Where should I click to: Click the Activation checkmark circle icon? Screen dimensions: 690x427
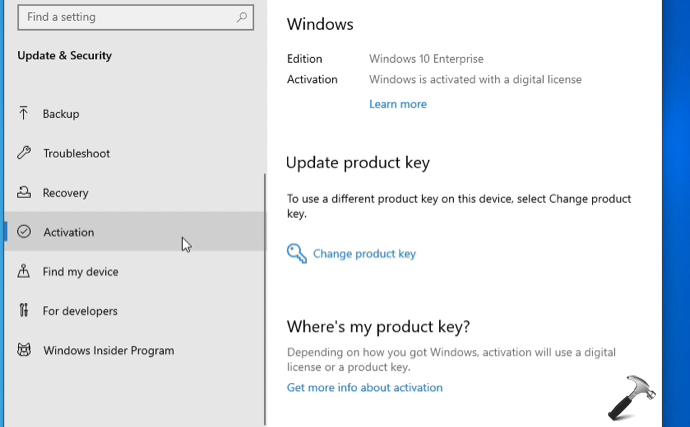tap(24, 232)
